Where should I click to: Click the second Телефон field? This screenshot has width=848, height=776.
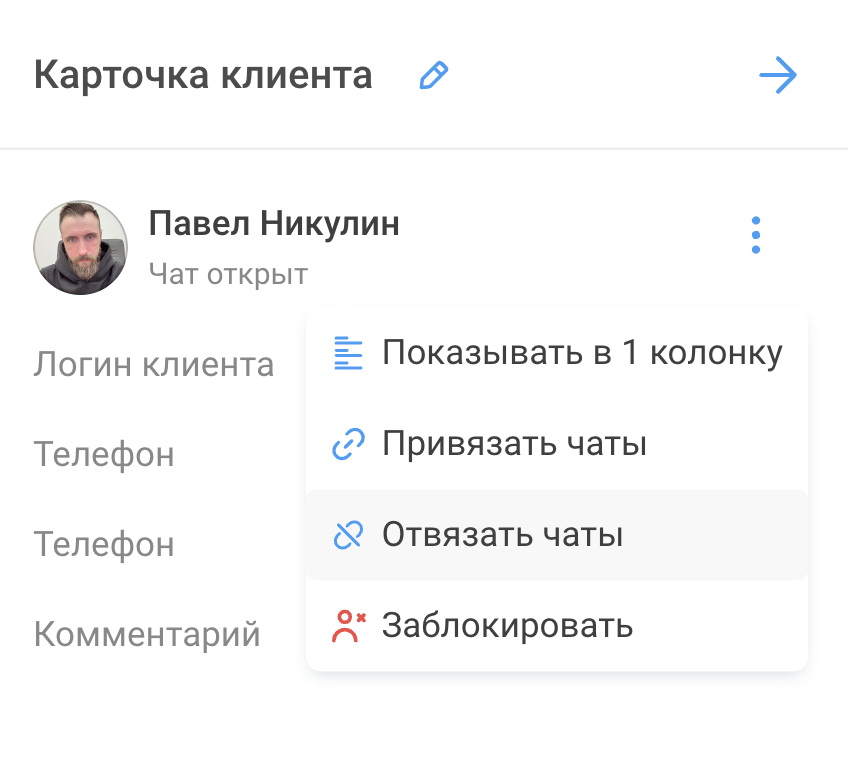[x=104, y=544]
